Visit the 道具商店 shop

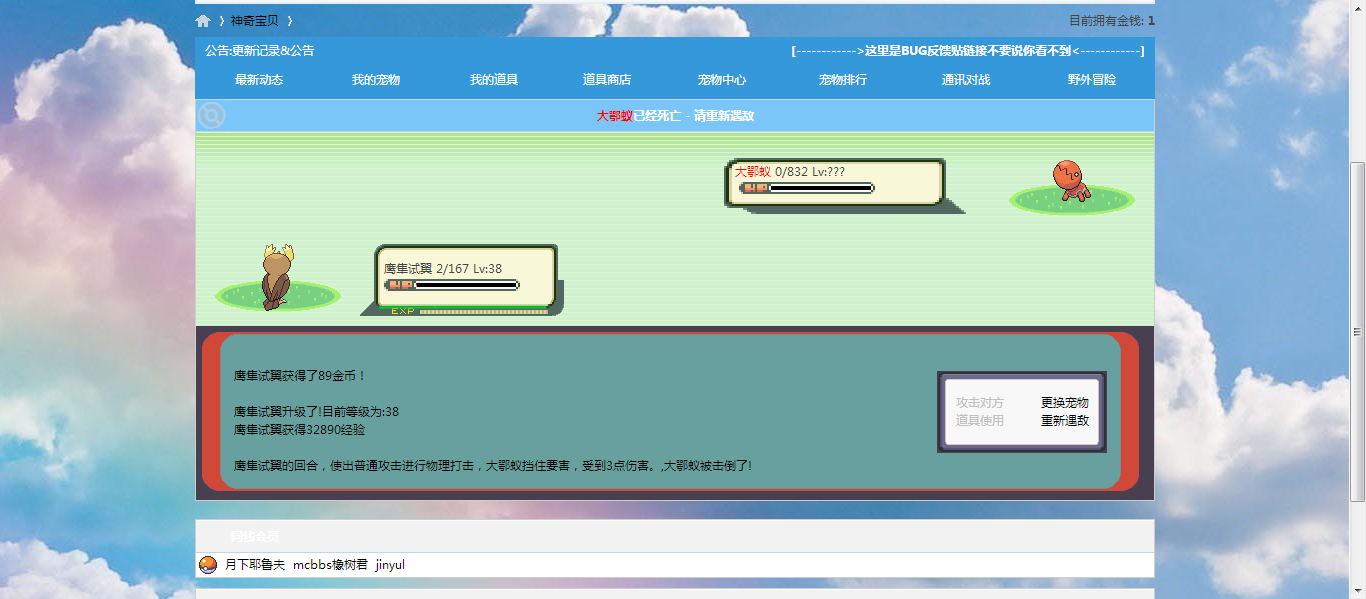coord(607,80)
